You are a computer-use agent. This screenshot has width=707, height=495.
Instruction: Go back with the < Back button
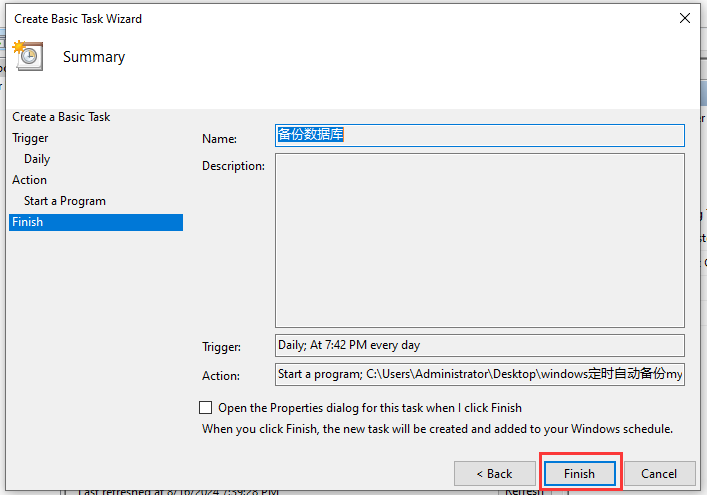pos(495,473)
